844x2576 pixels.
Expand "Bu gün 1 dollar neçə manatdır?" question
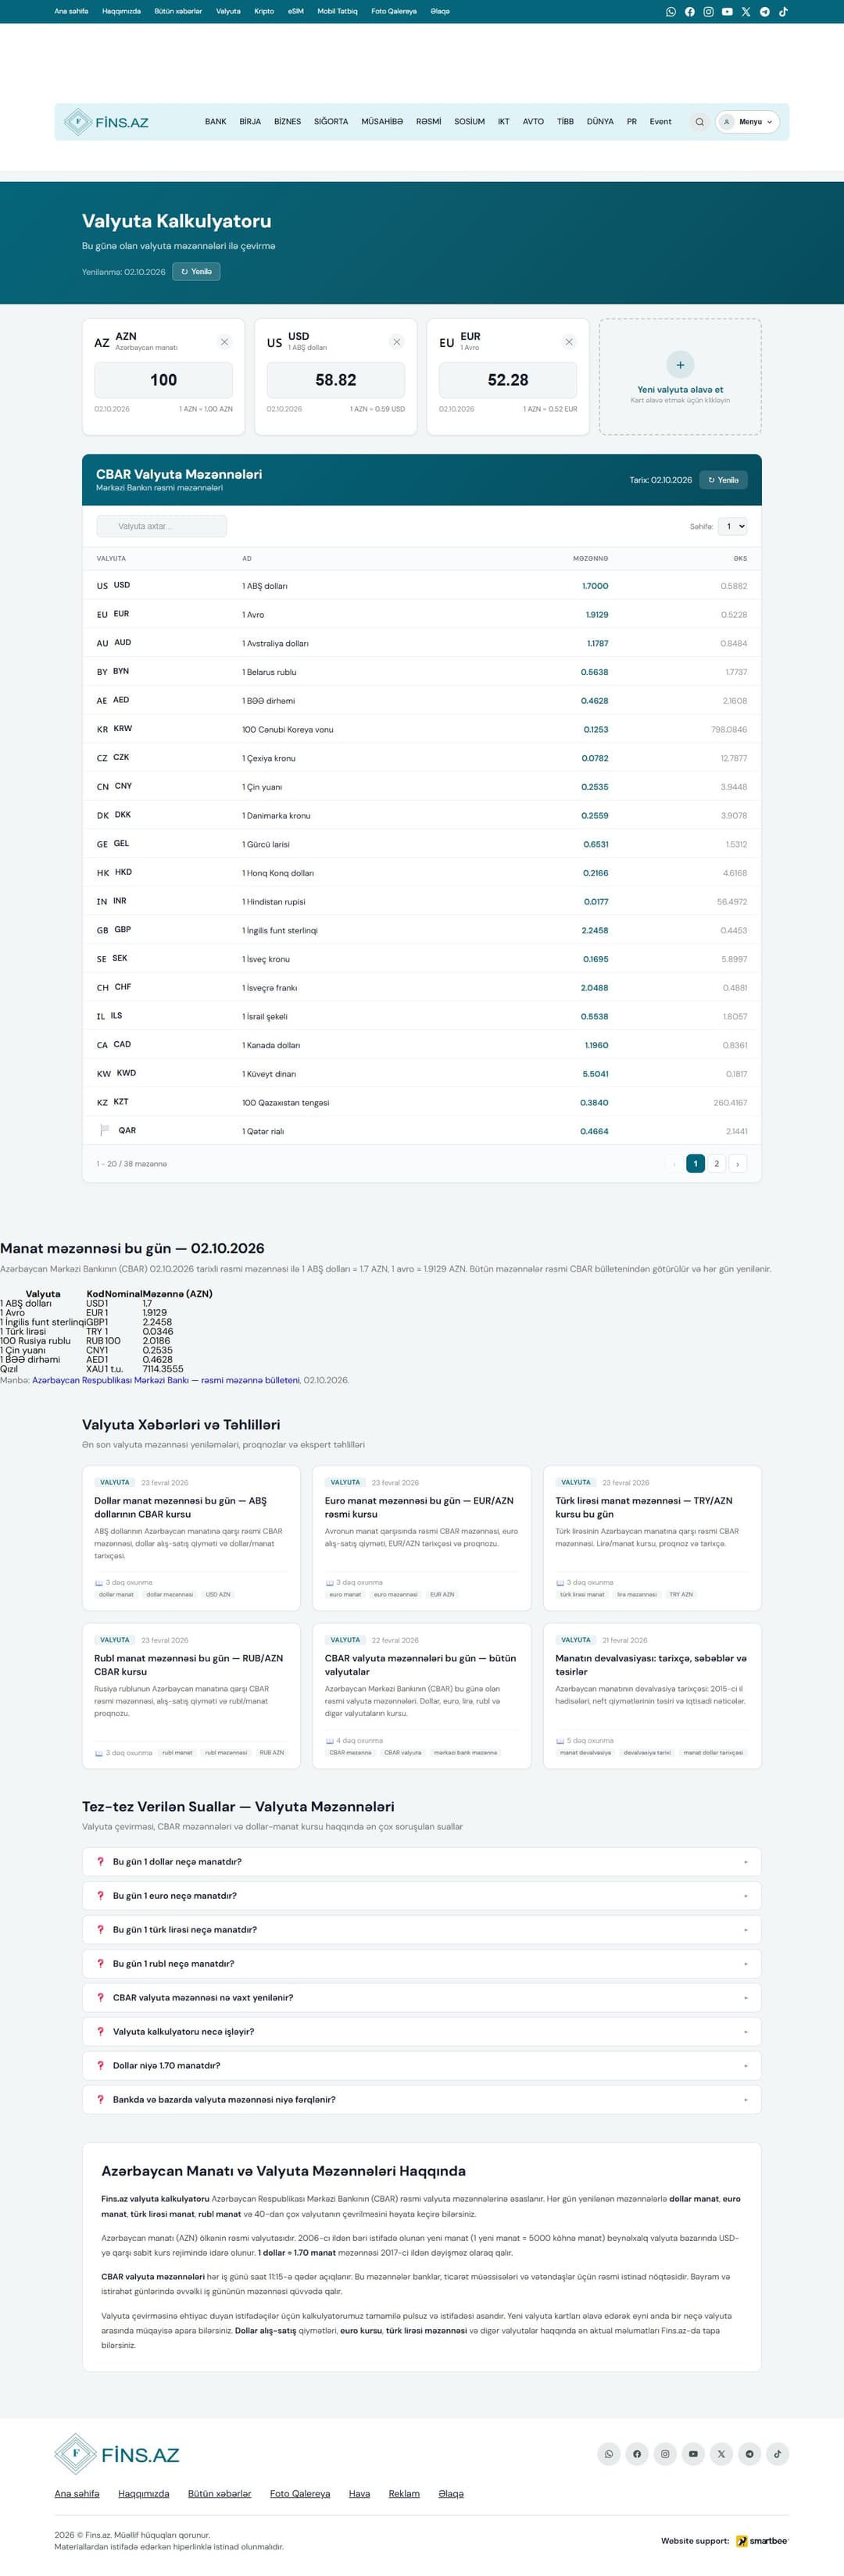coord(422,1861)
